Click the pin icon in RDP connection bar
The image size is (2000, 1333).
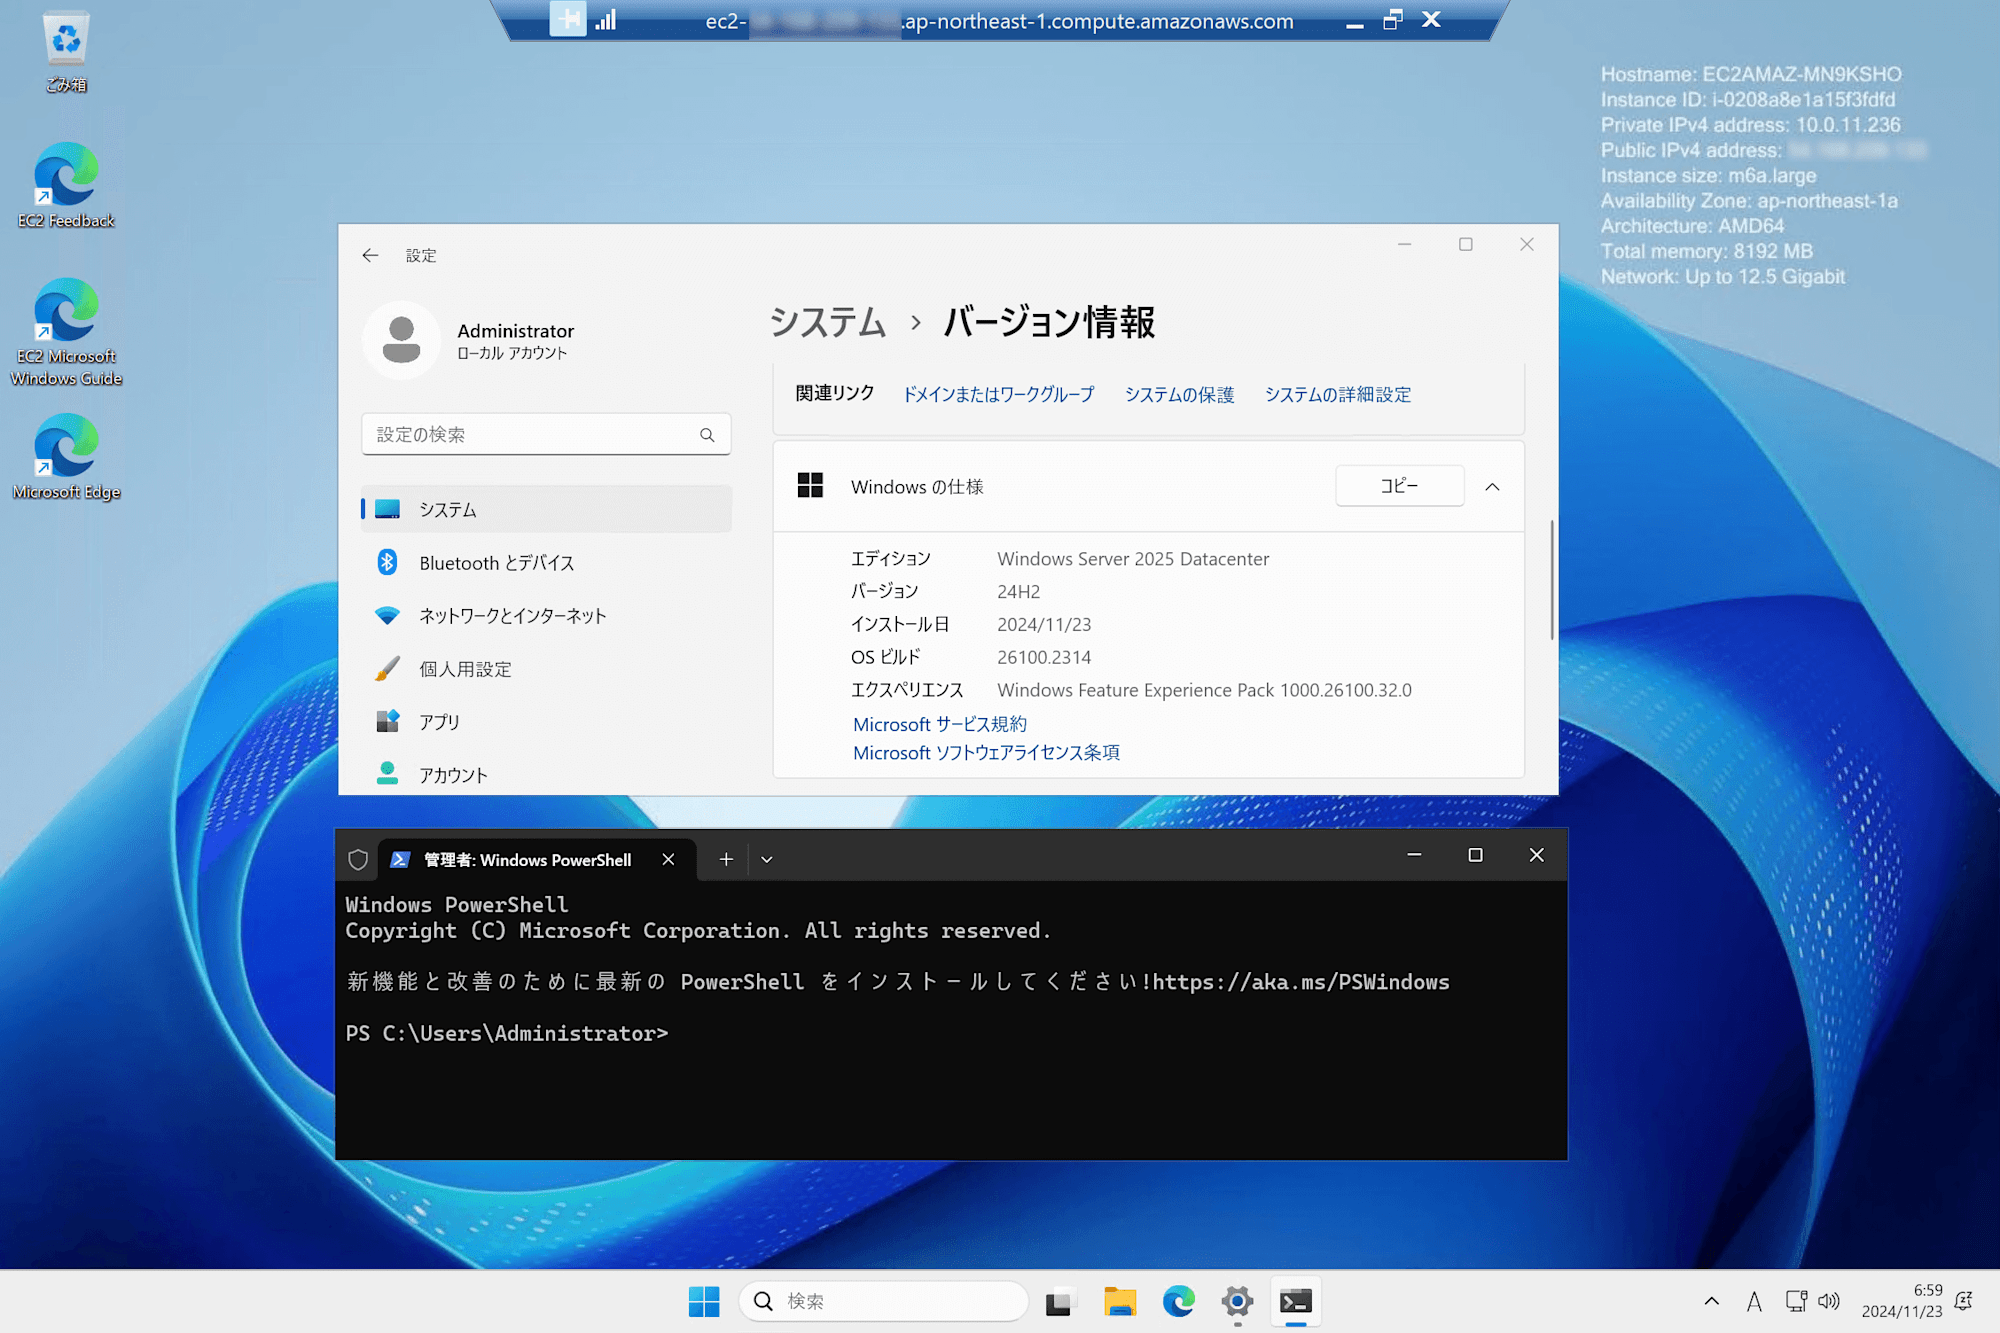568,19
